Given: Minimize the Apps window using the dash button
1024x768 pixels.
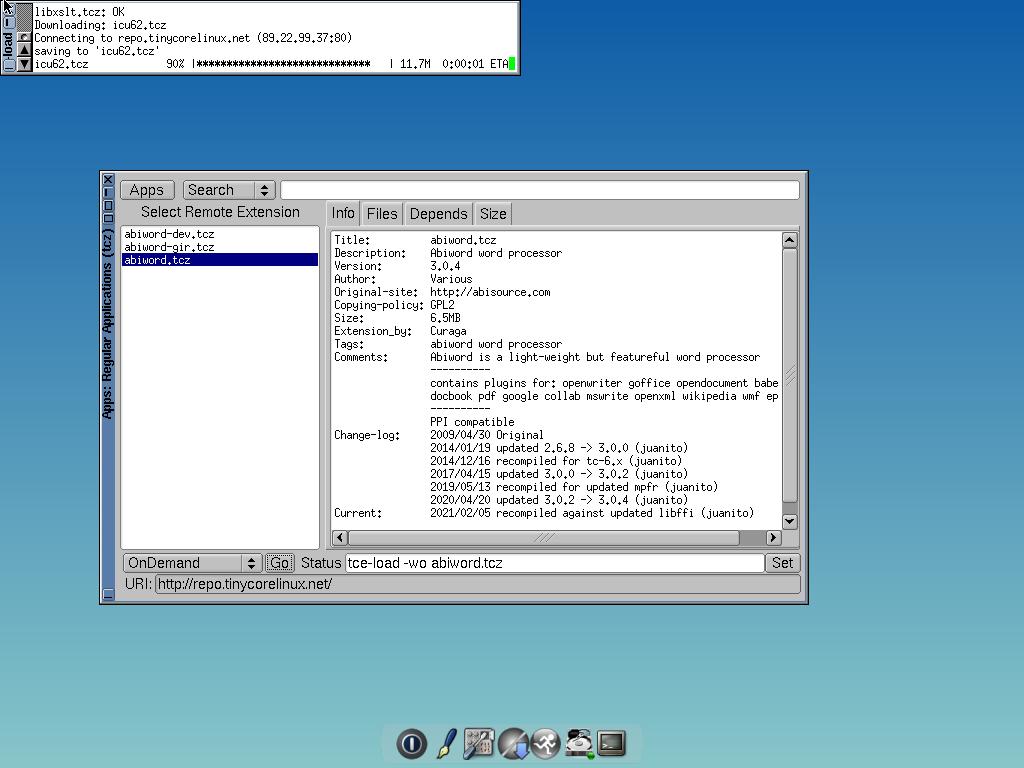Looking at the screenshot, I should (x=108, y=193).
